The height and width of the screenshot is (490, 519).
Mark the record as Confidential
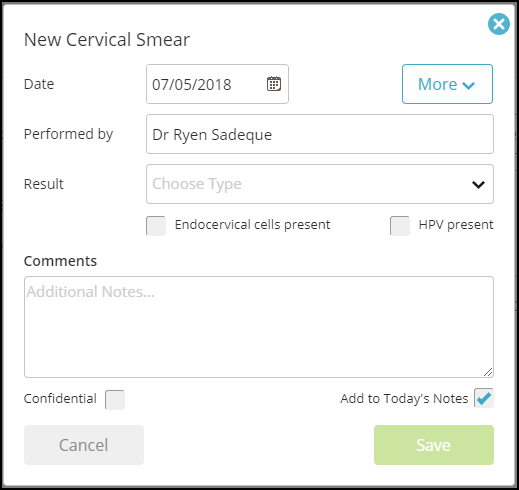coord(115,399)
